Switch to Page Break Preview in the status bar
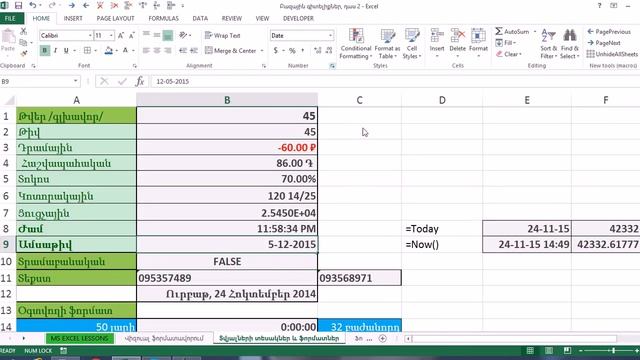The image size is (640, 360). 567,351
